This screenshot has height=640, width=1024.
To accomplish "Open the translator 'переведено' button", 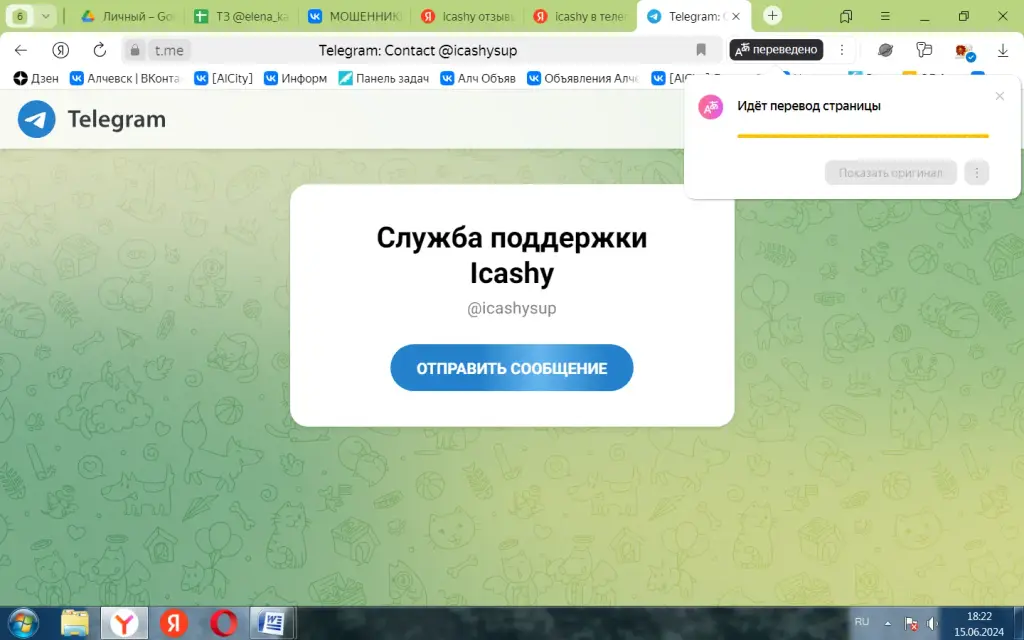I will pos(776,50).
